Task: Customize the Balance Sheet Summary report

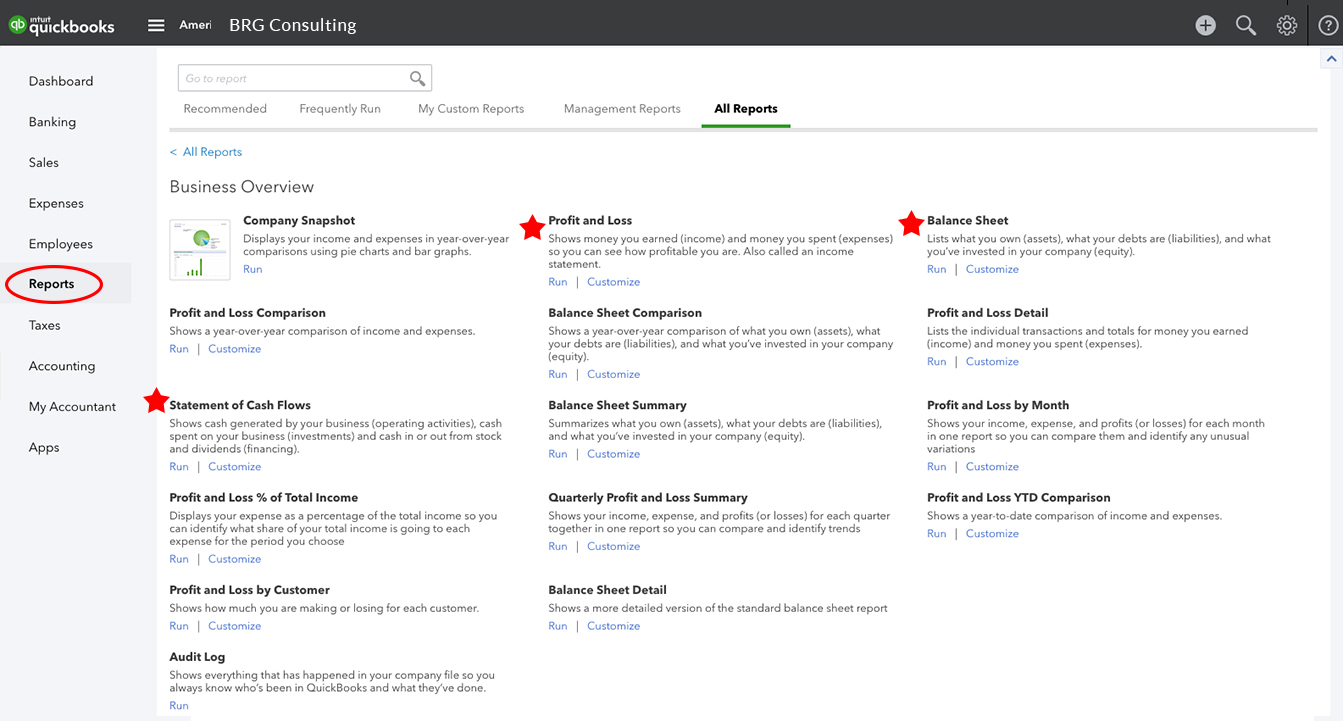Action: point(613,454)
